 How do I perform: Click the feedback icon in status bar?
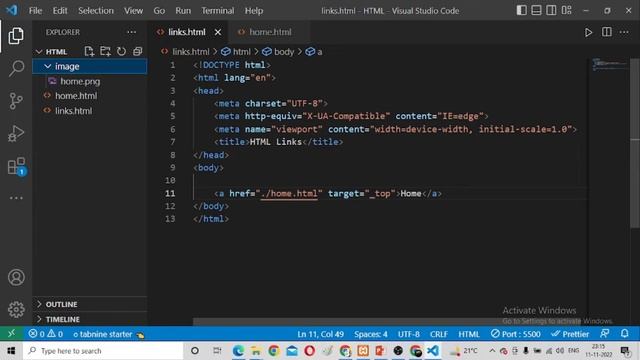pos(604,333)
